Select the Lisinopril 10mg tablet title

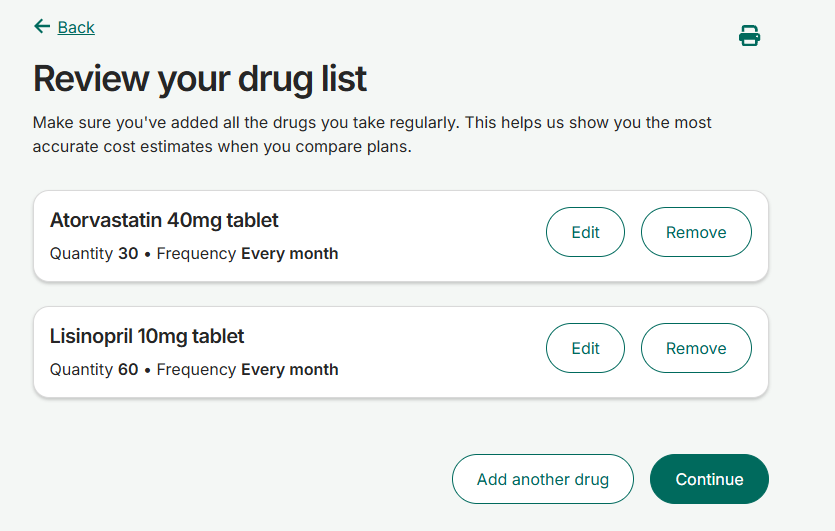click(x=147, y=337)
